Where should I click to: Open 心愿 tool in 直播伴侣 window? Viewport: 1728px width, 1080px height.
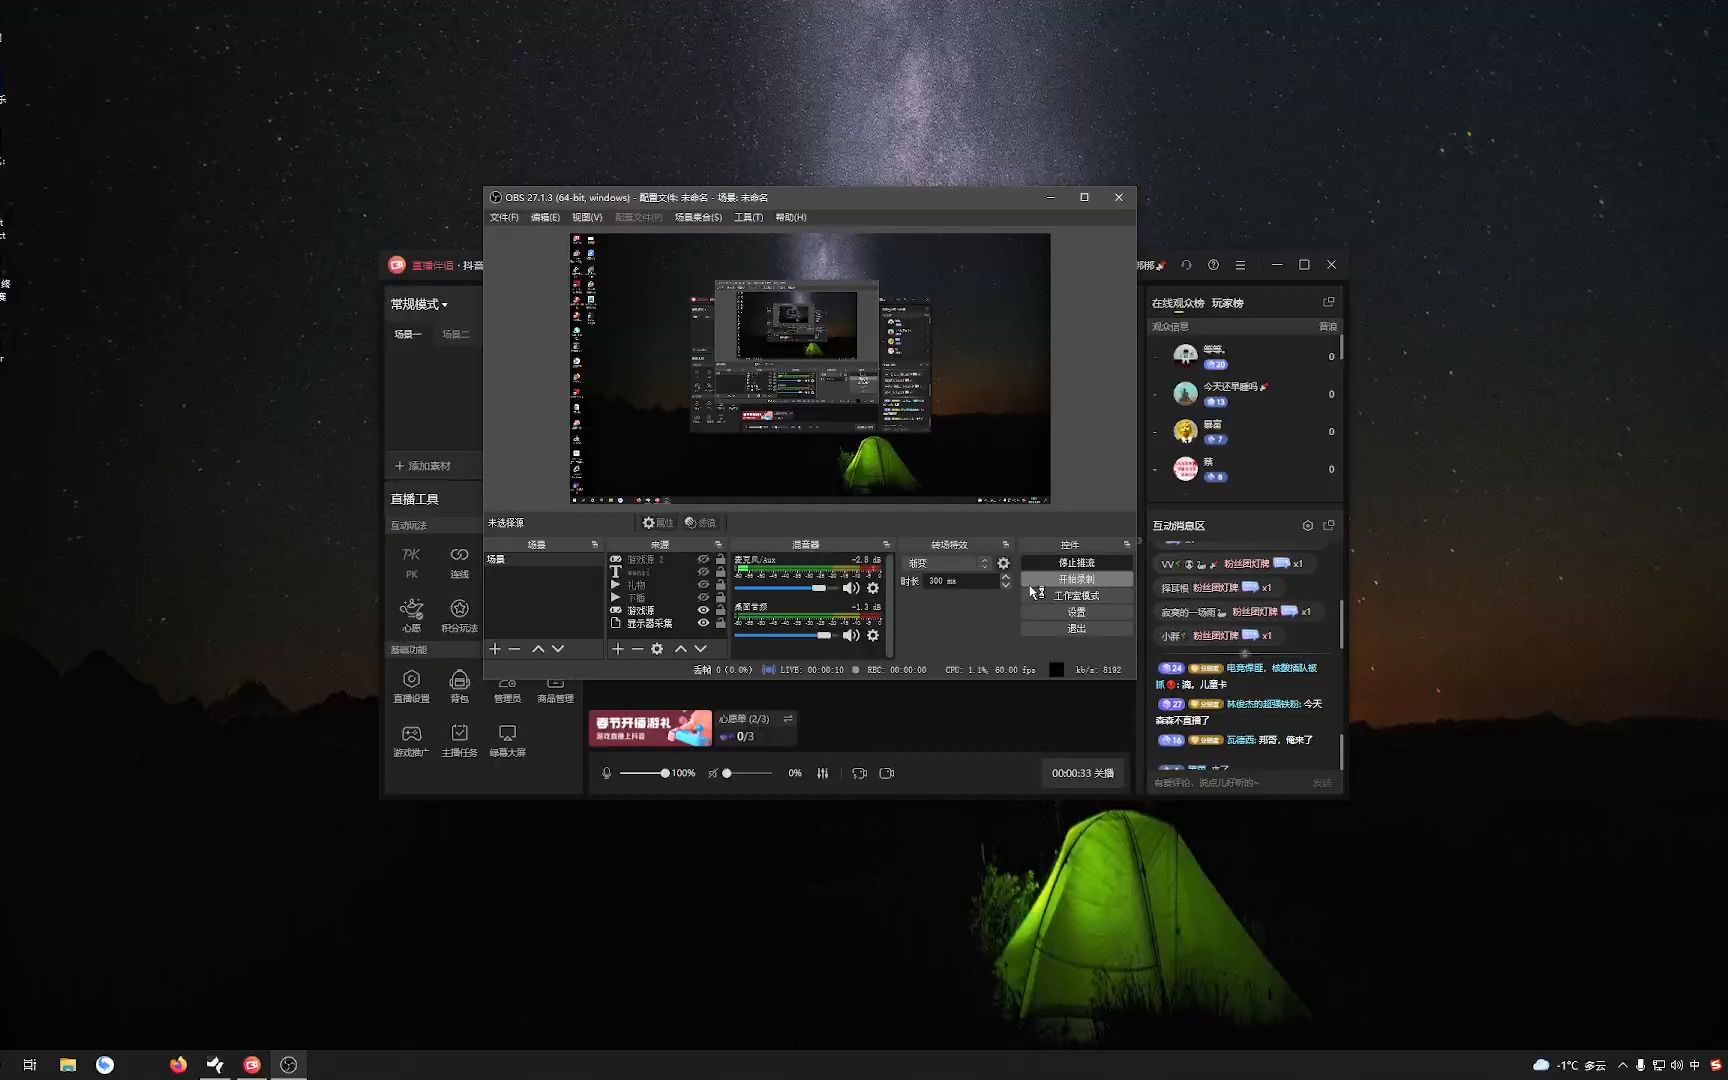411,615
